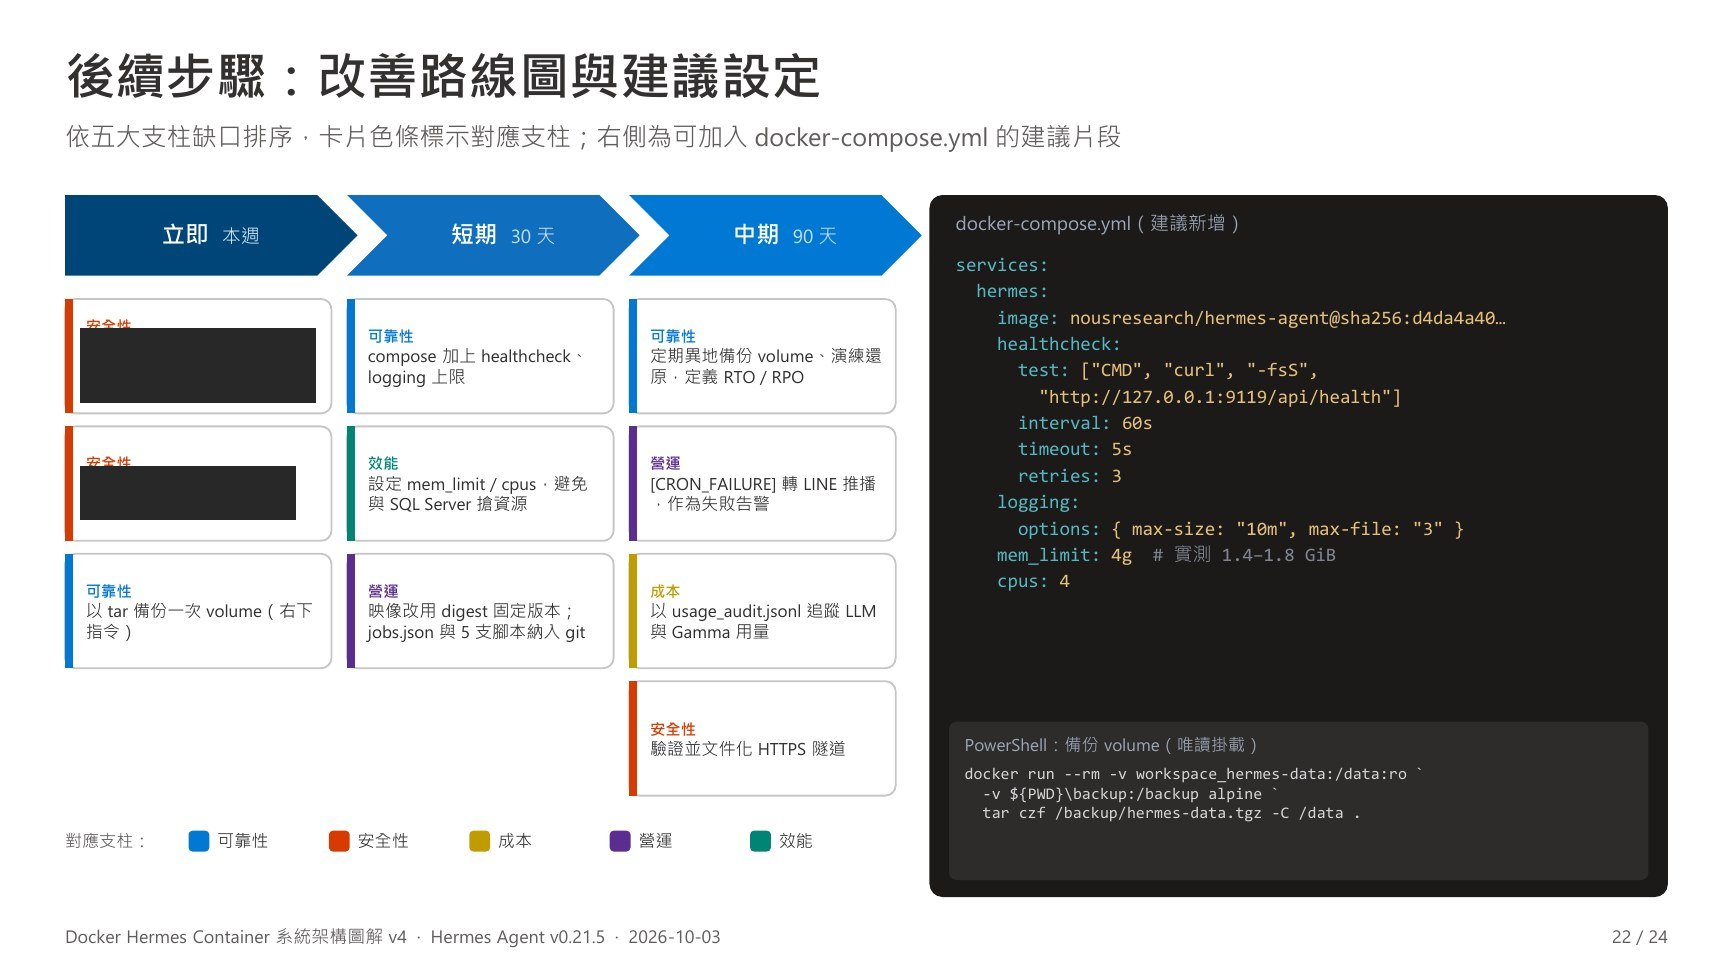Click the 驗證並文件化 HTTPS 隧道 card
The height and width of the screenshot is (975, 1734).
(762, 739)
